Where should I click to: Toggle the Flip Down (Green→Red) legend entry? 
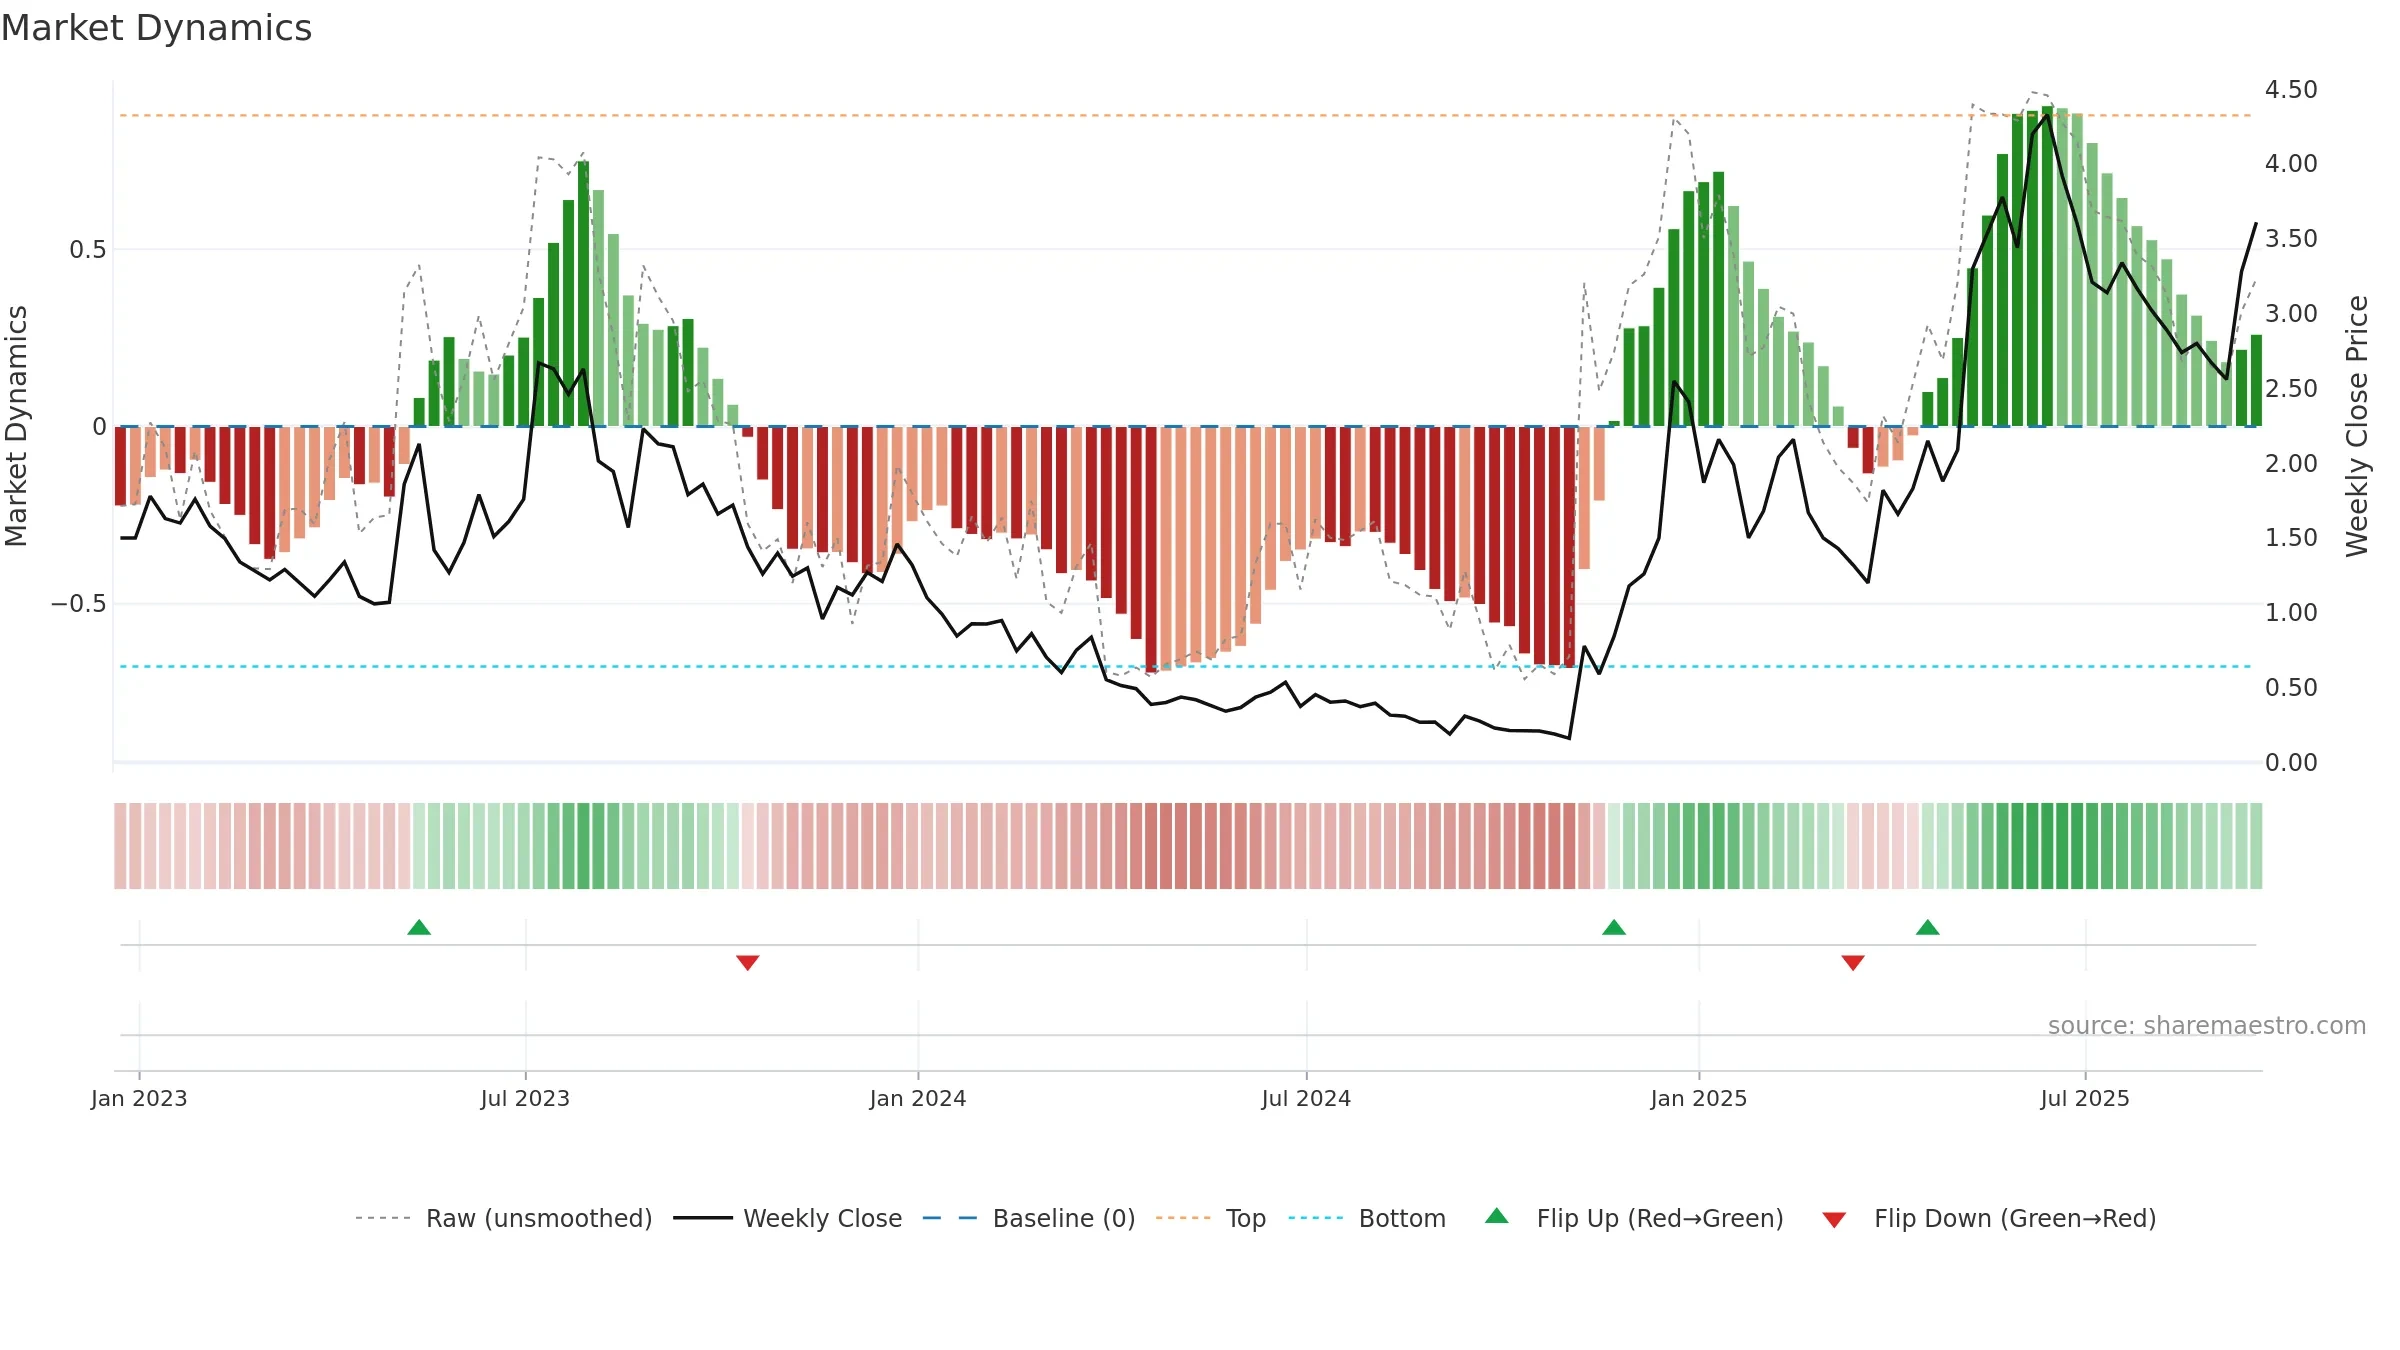click(x=1988, y=1218)
